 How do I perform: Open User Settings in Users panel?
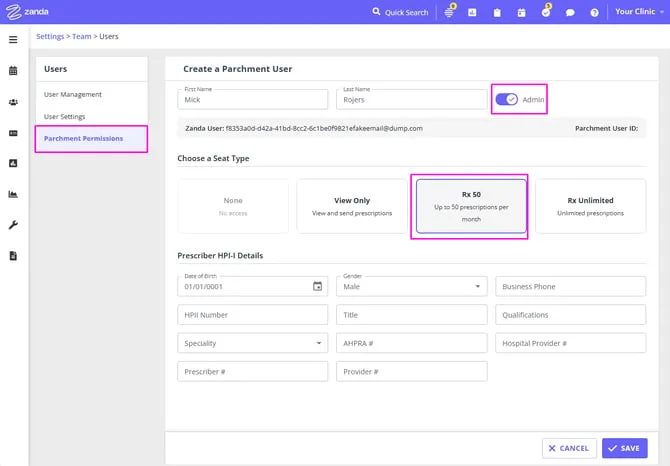[x=65, y=117]
